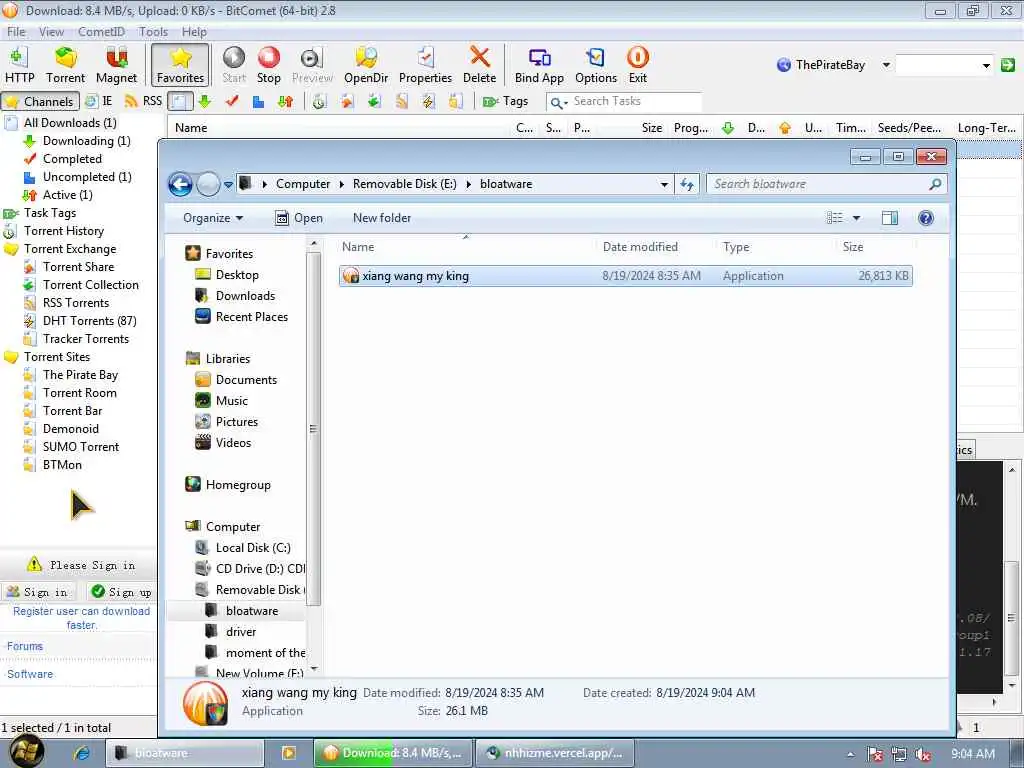Toggle the Channels panel button
This screenshot has width=1024, height=768.
pyautogui.click(x=40, y=101)
